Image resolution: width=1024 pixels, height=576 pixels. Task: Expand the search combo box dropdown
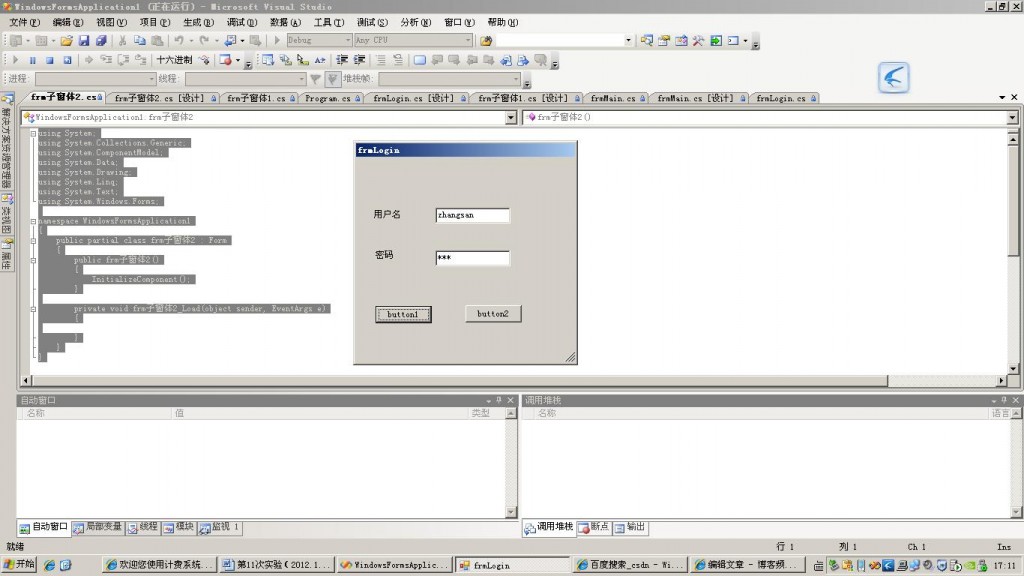pyautogui.click(x=628, y=40)
